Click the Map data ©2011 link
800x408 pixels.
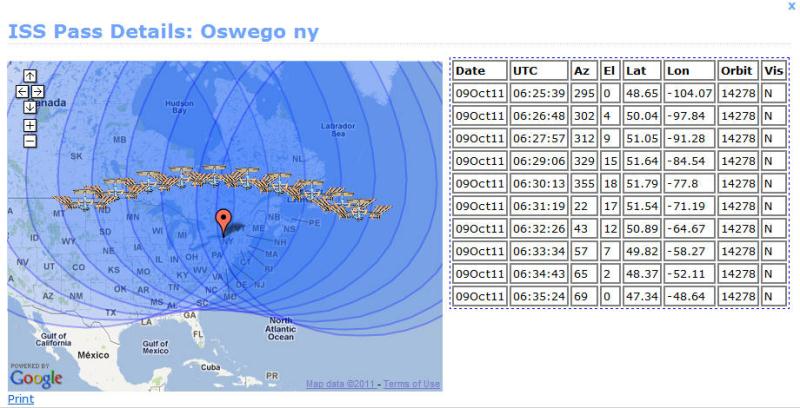341,384
